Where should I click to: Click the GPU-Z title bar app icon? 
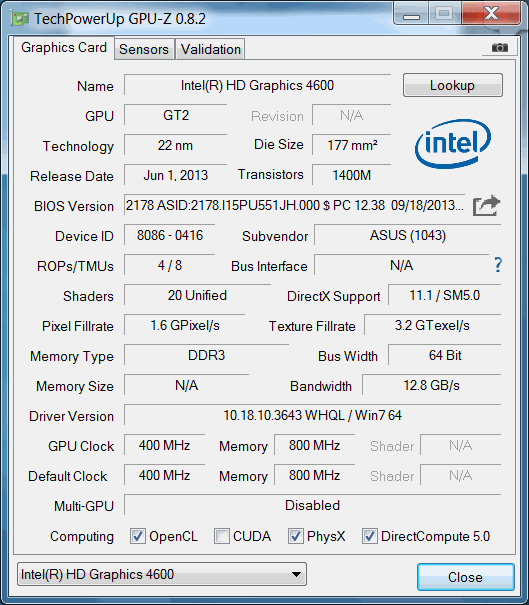coord(20,19)
